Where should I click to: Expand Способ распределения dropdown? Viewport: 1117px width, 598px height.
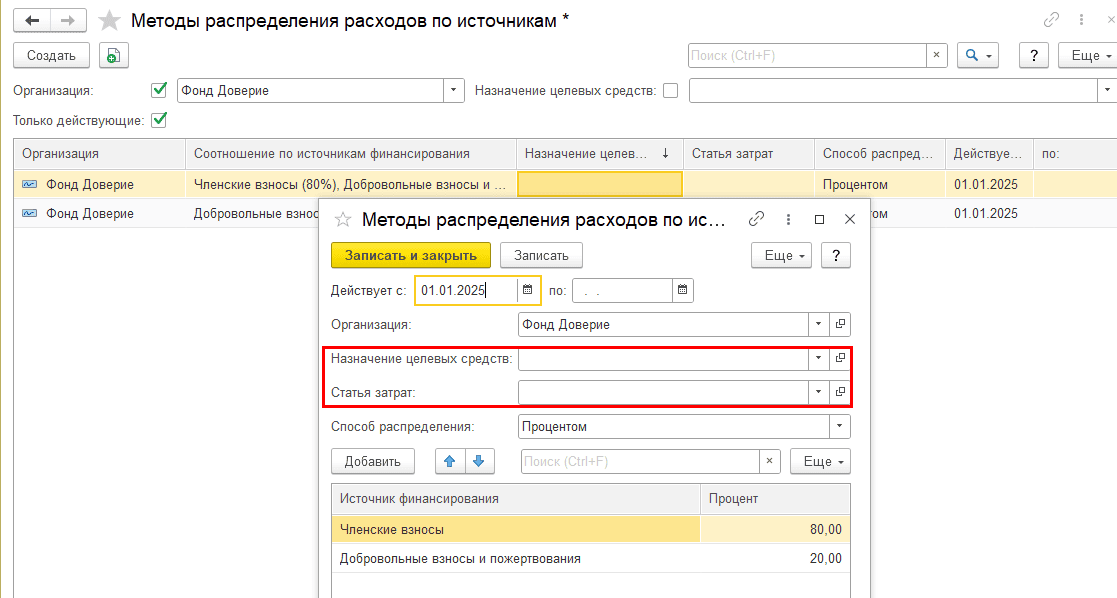click(838, 426)
